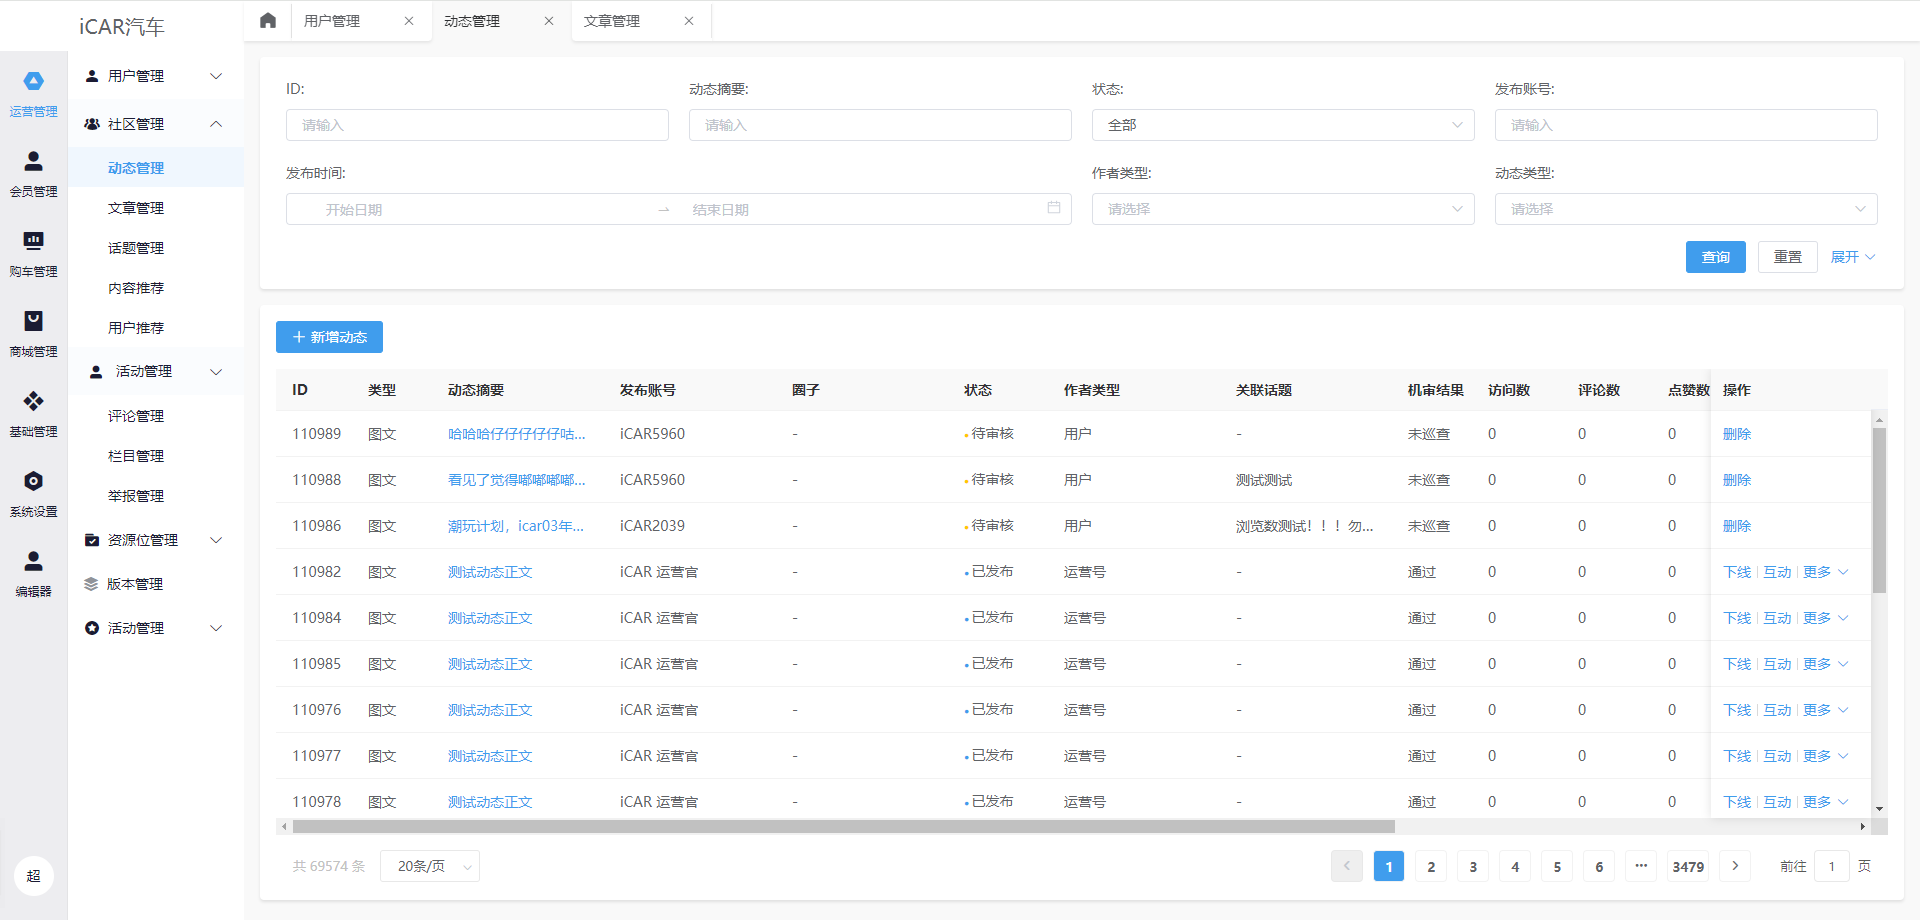Select 举报管理 in the sidebar
The width and height of the screenshot is (1920, 920).
coord(136,496)
